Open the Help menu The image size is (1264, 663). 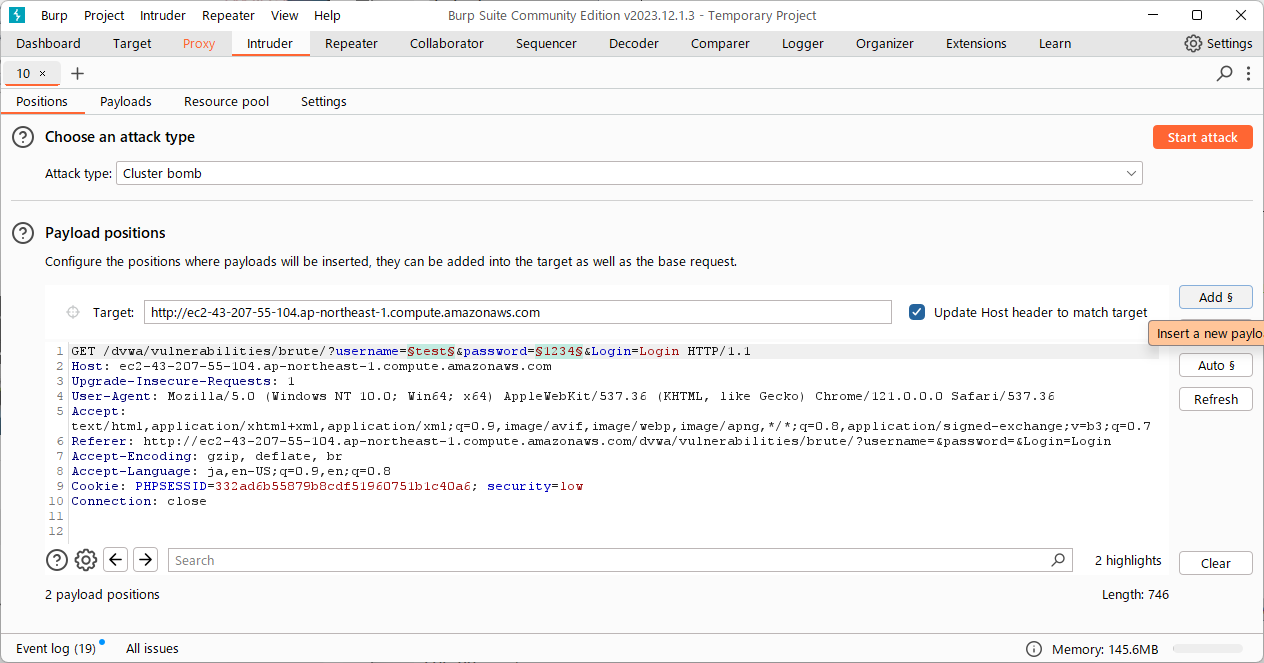(x=327, y=15)
